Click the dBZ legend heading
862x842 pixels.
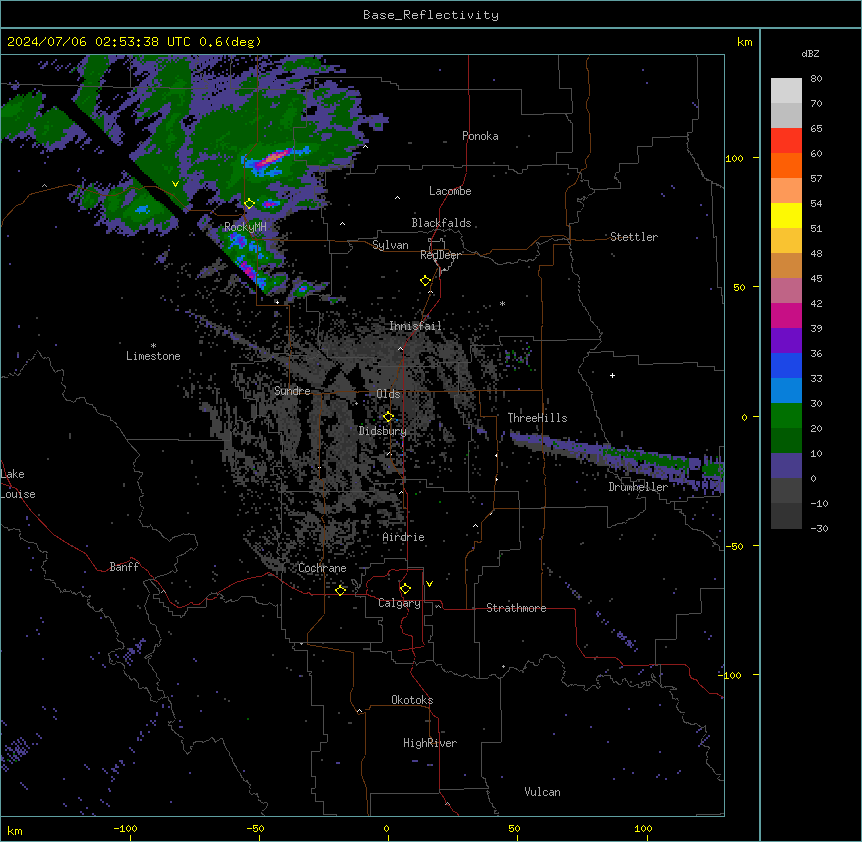coord(810,53)
